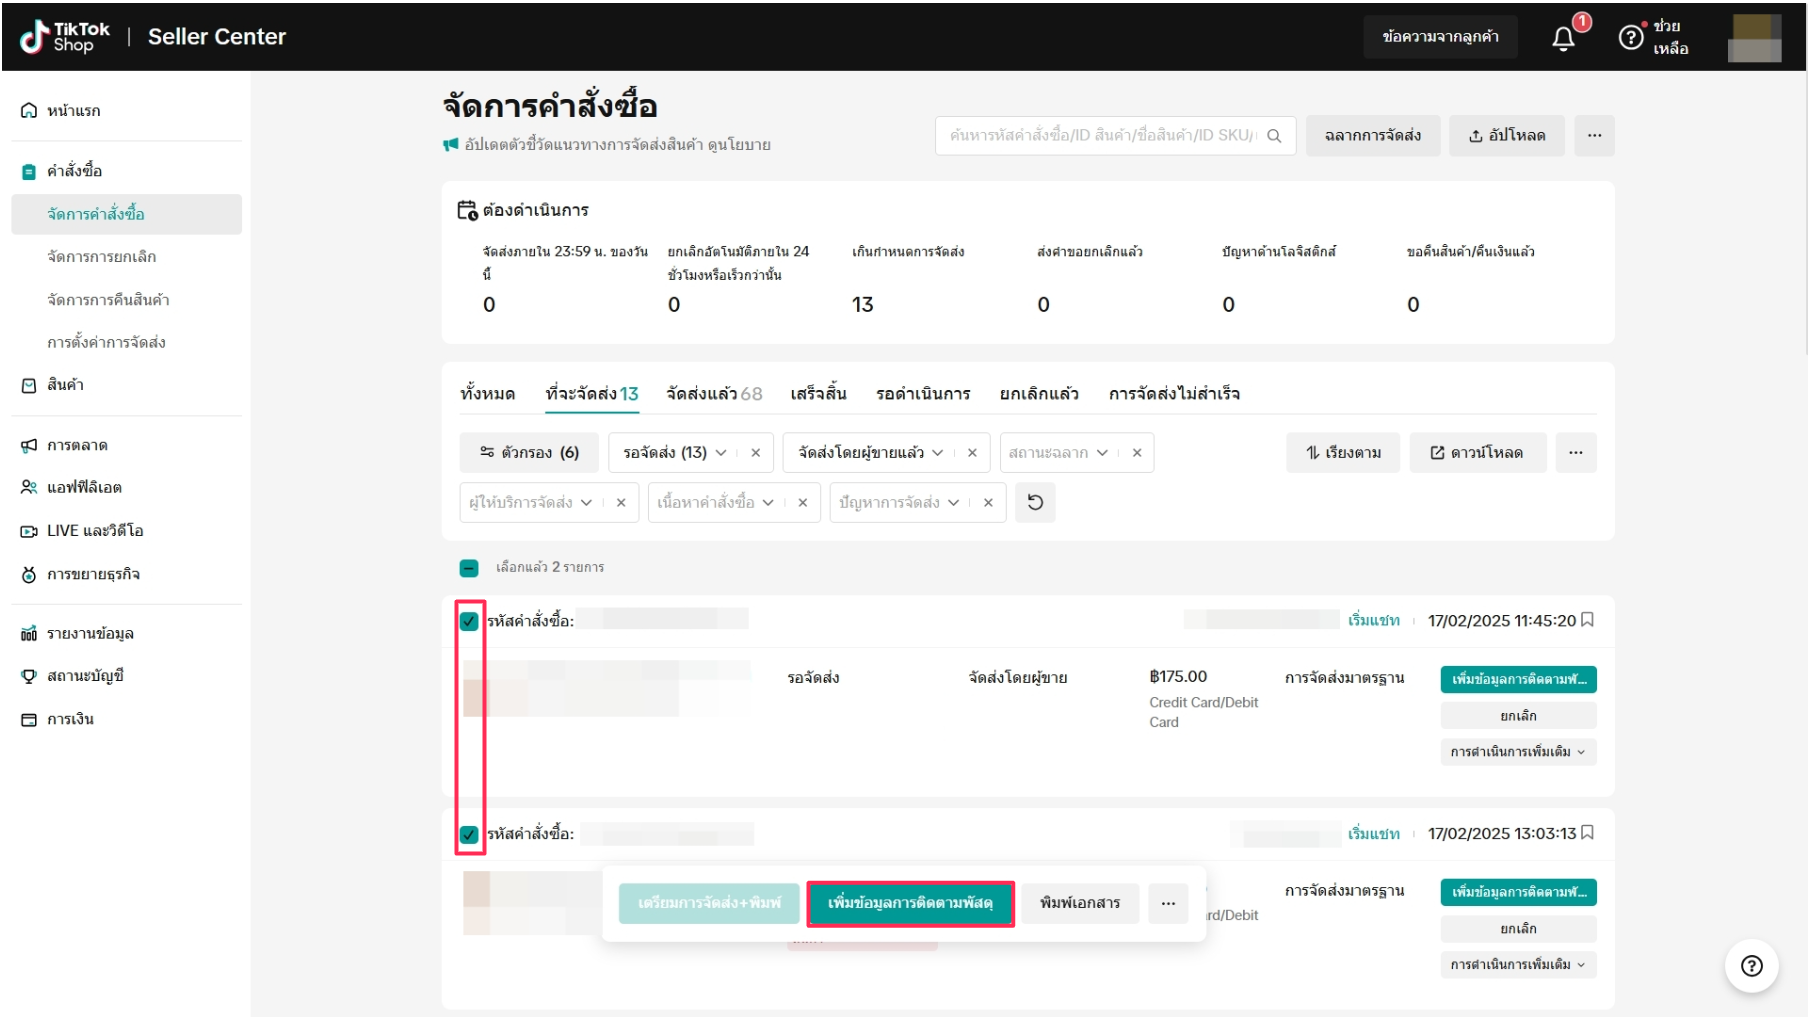Toggle the select-all orders checkbox
This screenshot has width=1808, height=1017.
tap(469, 568)
